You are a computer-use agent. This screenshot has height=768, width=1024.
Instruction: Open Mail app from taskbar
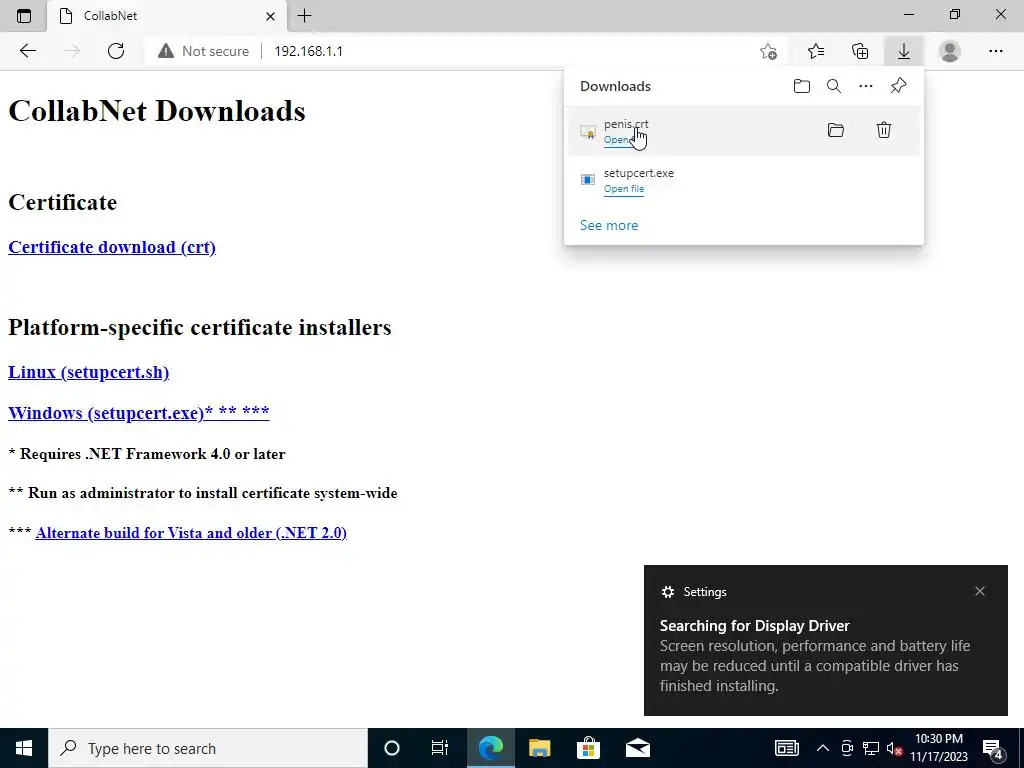637,748
